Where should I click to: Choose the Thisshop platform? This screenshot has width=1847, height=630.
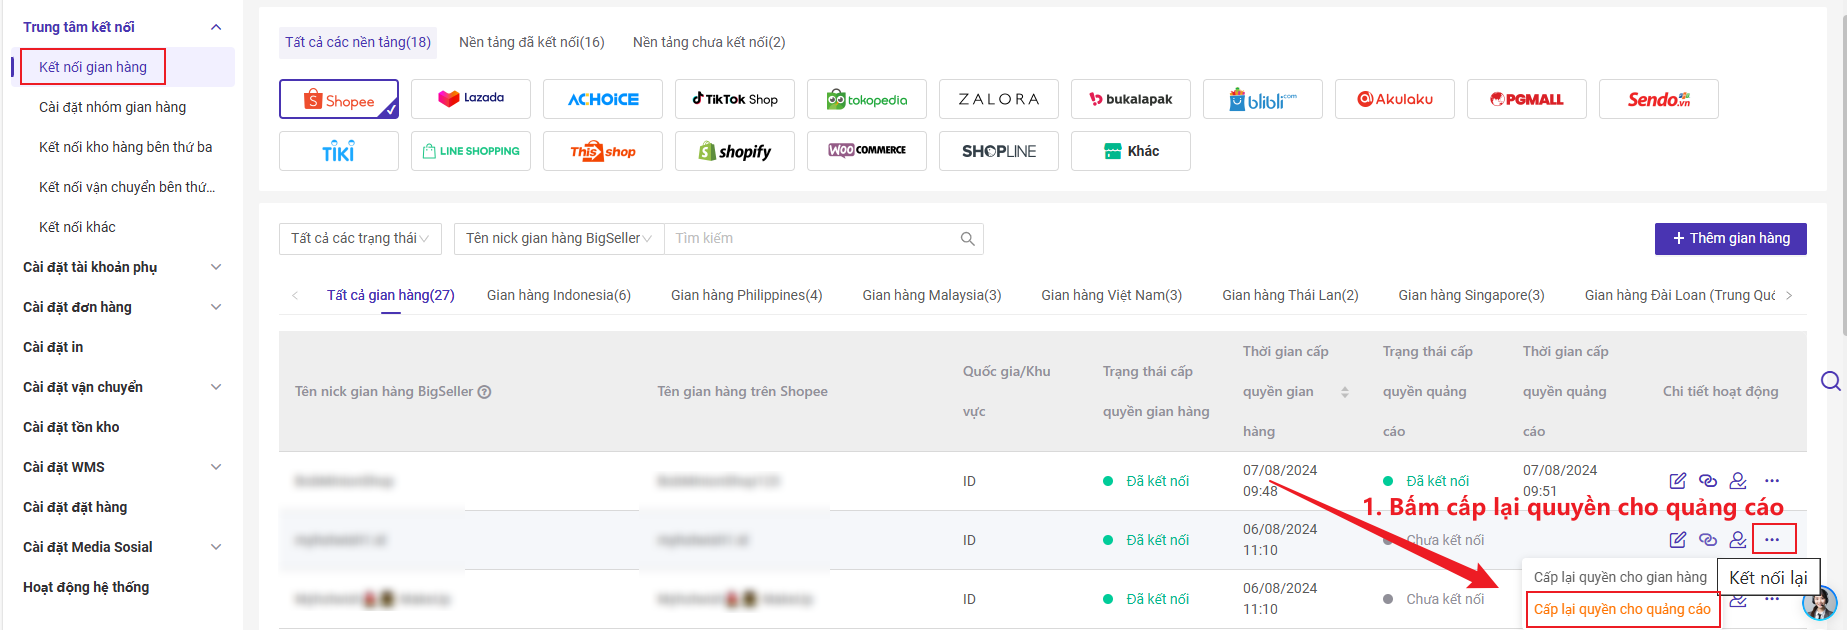coord(603,151)
